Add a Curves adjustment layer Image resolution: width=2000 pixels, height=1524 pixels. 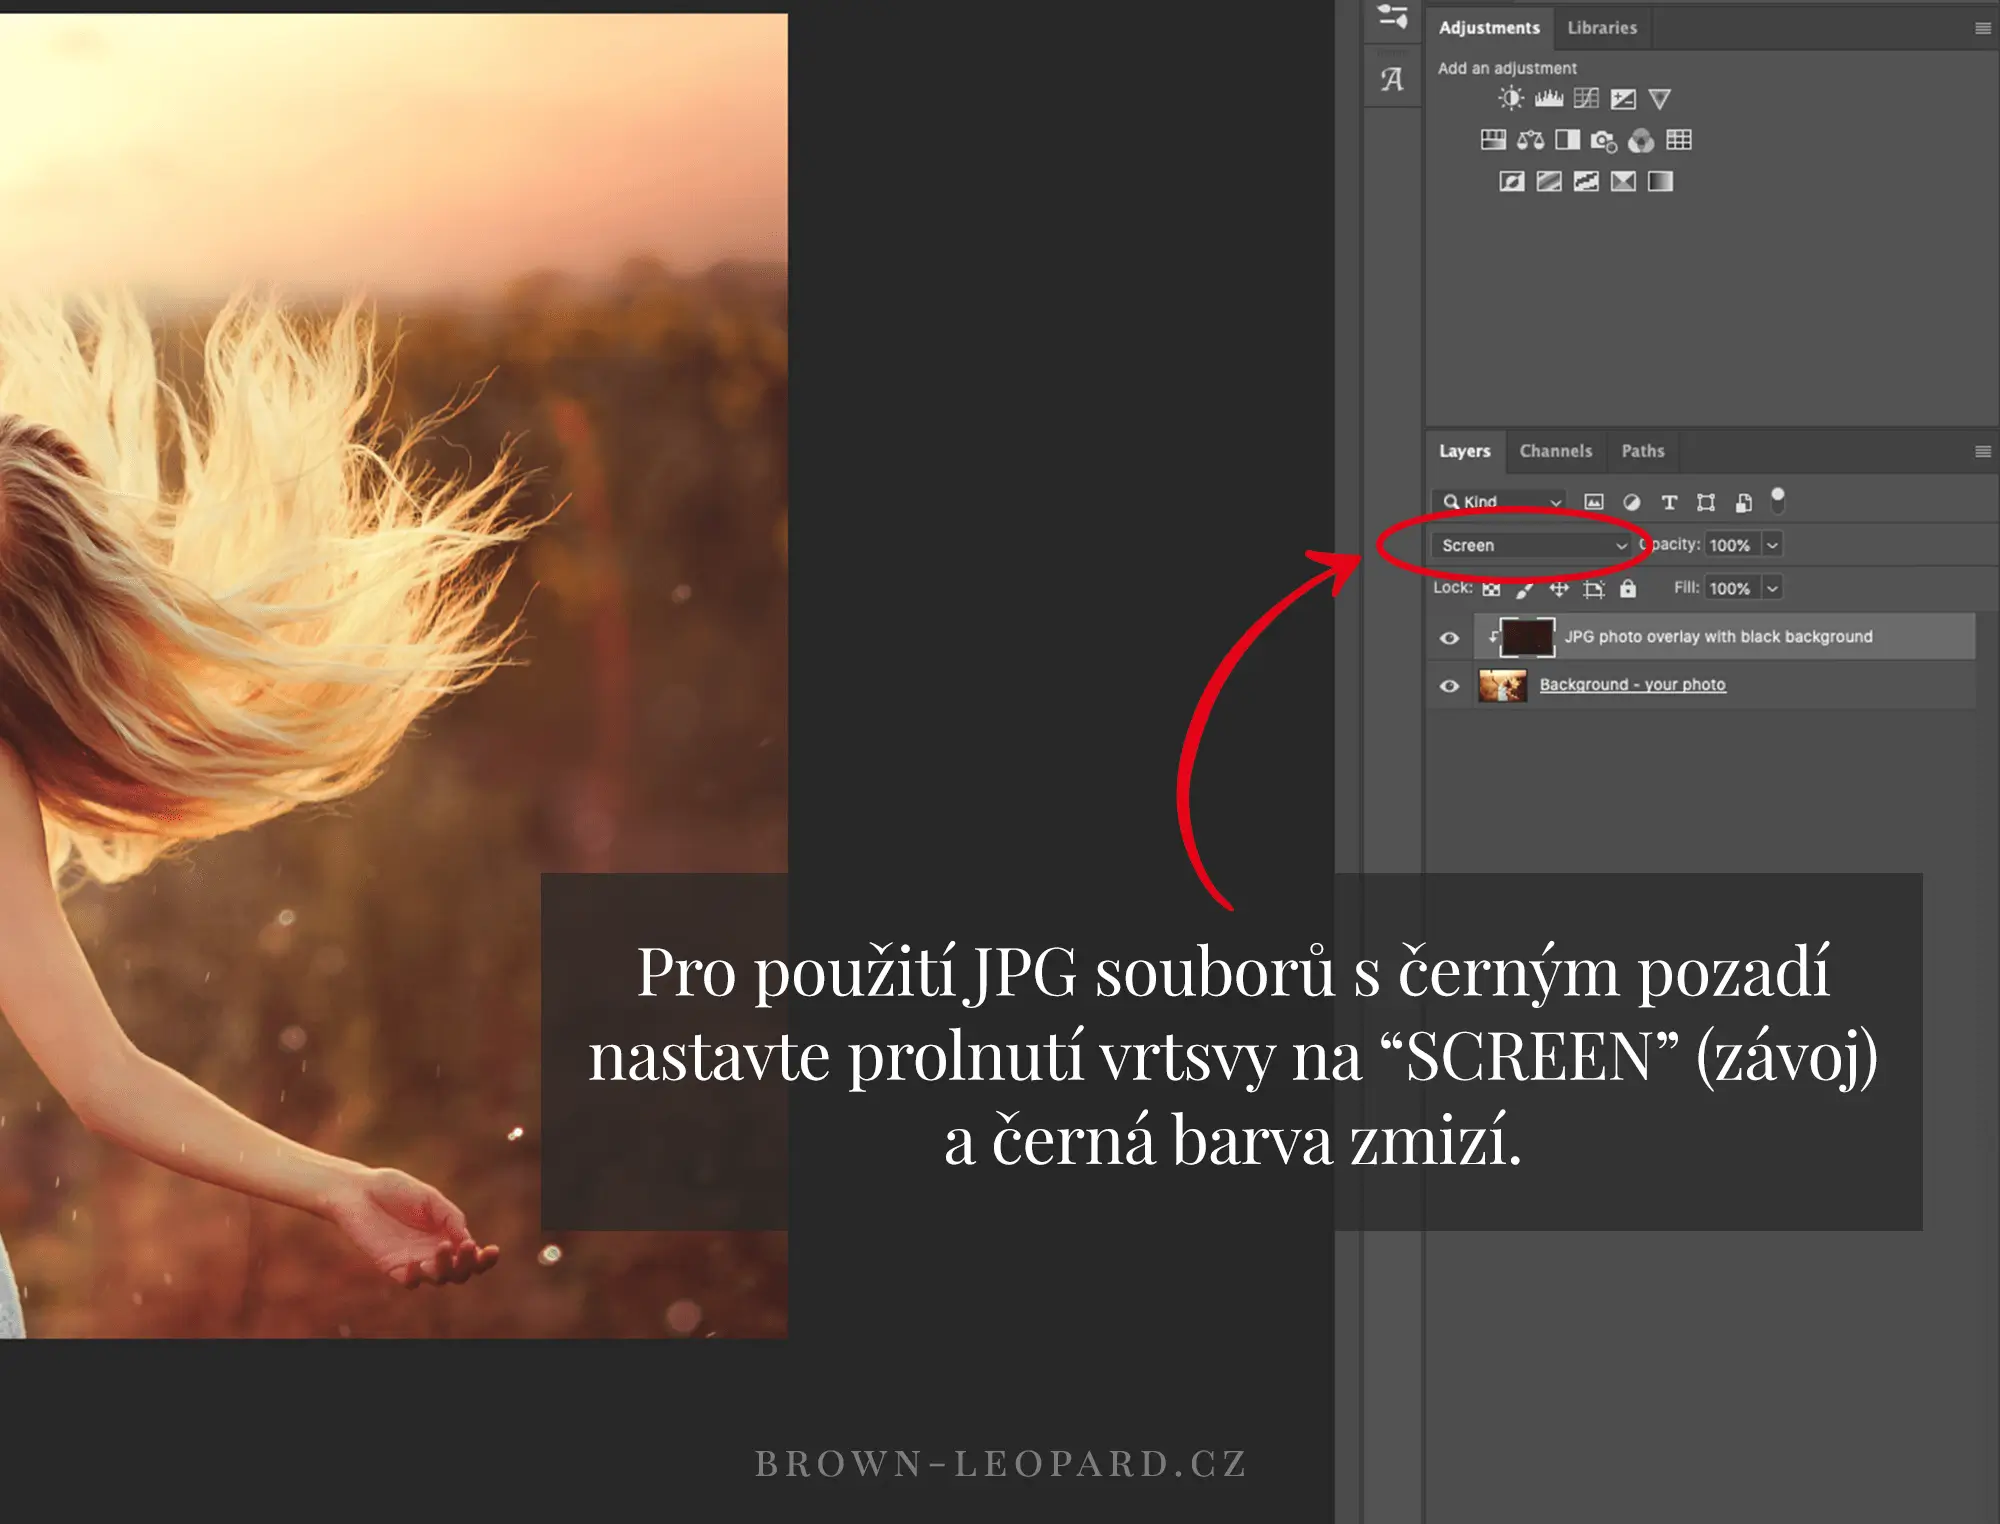pyautogui.click(x=1586, y=98)
